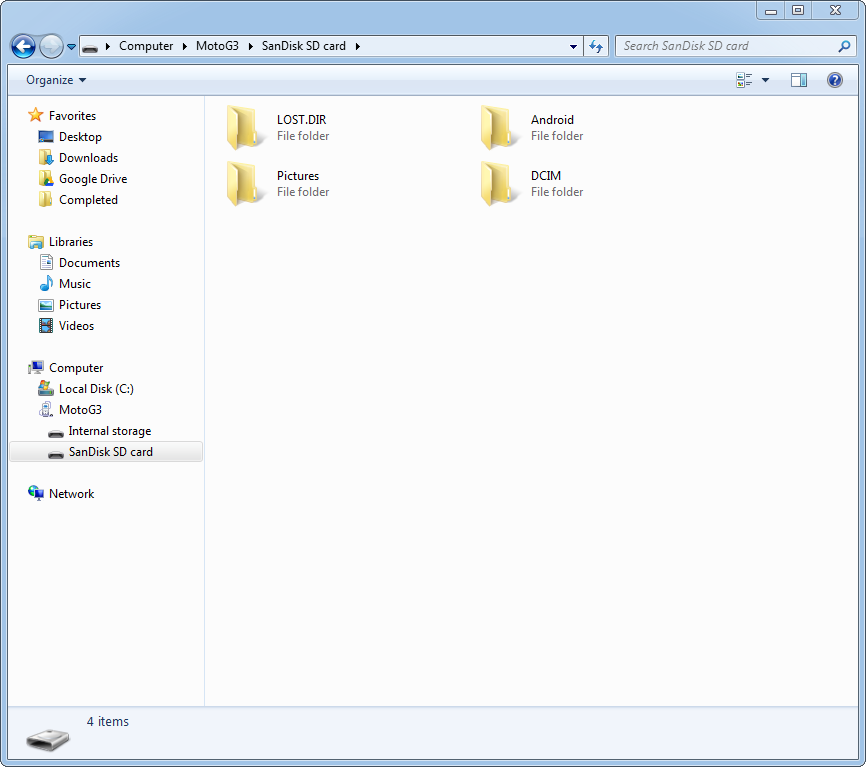This screenshot has height=767, width=866.
Task: Select Internal storage under MotoG3
Action: 109,431
